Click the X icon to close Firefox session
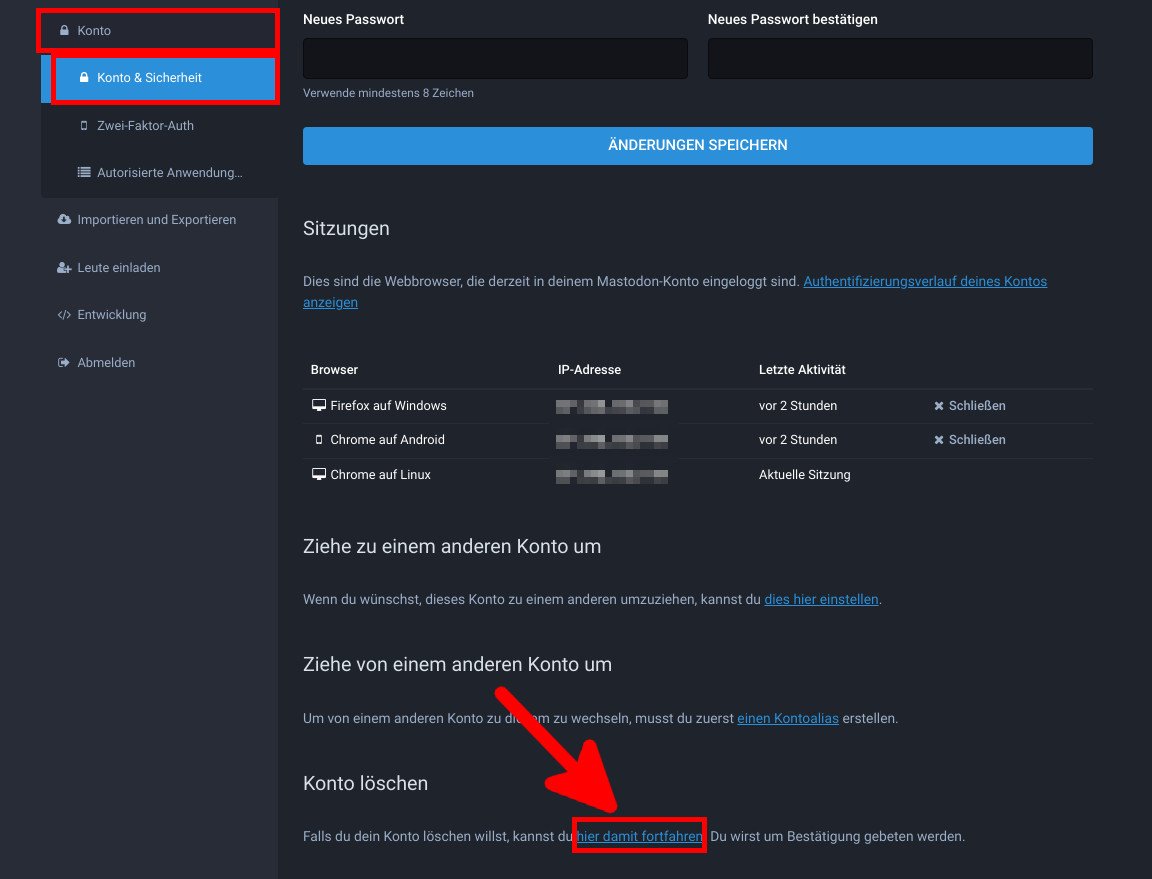The height and width of the screenshot is (879, 1152). coord(939,406)
